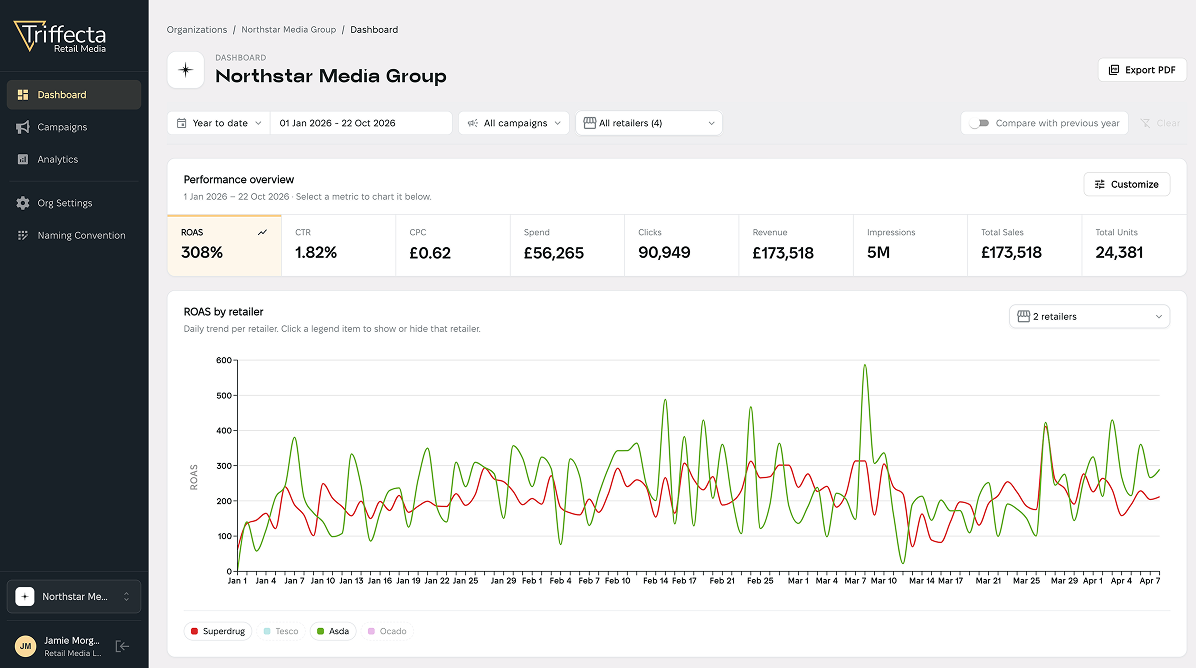1196x668 pixels.
Task: Click the megaphone icon in All campaigns filter
Action: tap(473, 123)
